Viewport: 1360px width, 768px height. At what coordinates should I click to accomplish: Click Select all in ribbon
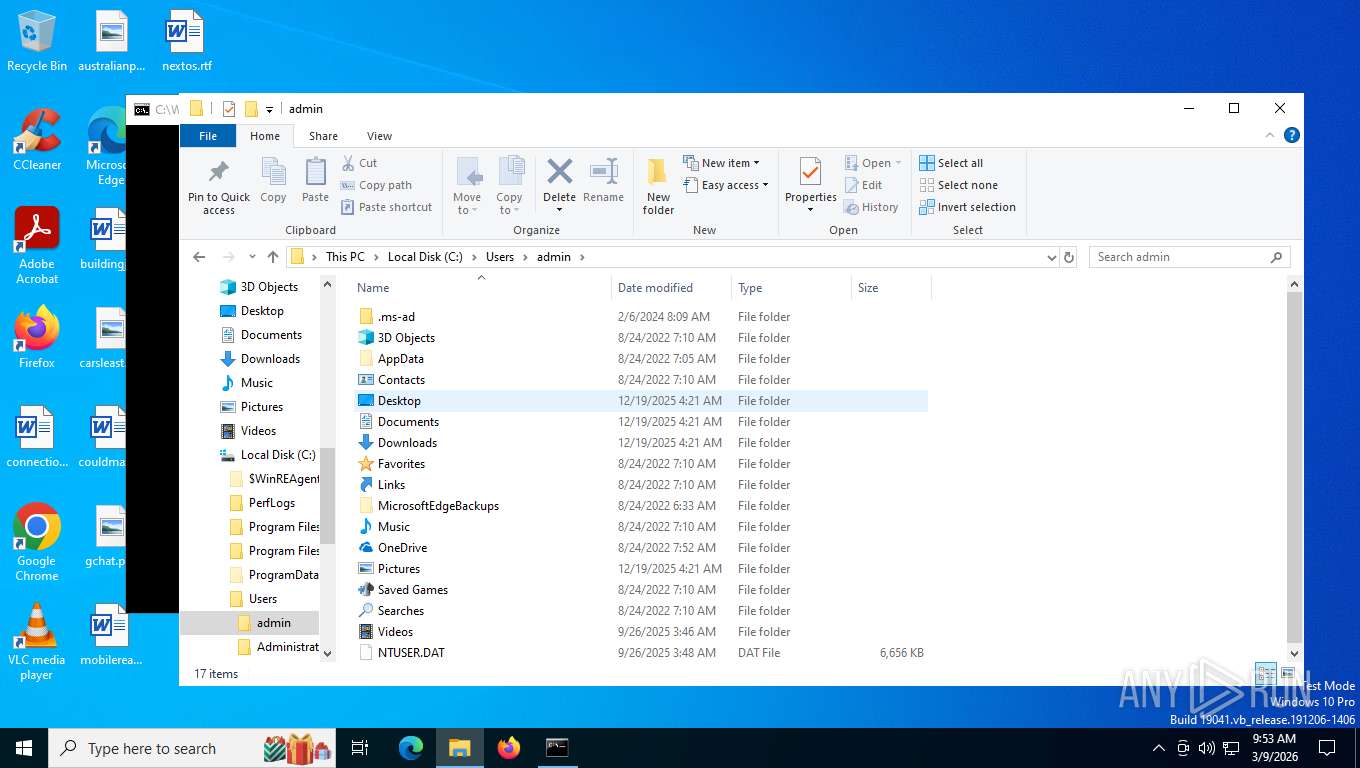(951, 163)
